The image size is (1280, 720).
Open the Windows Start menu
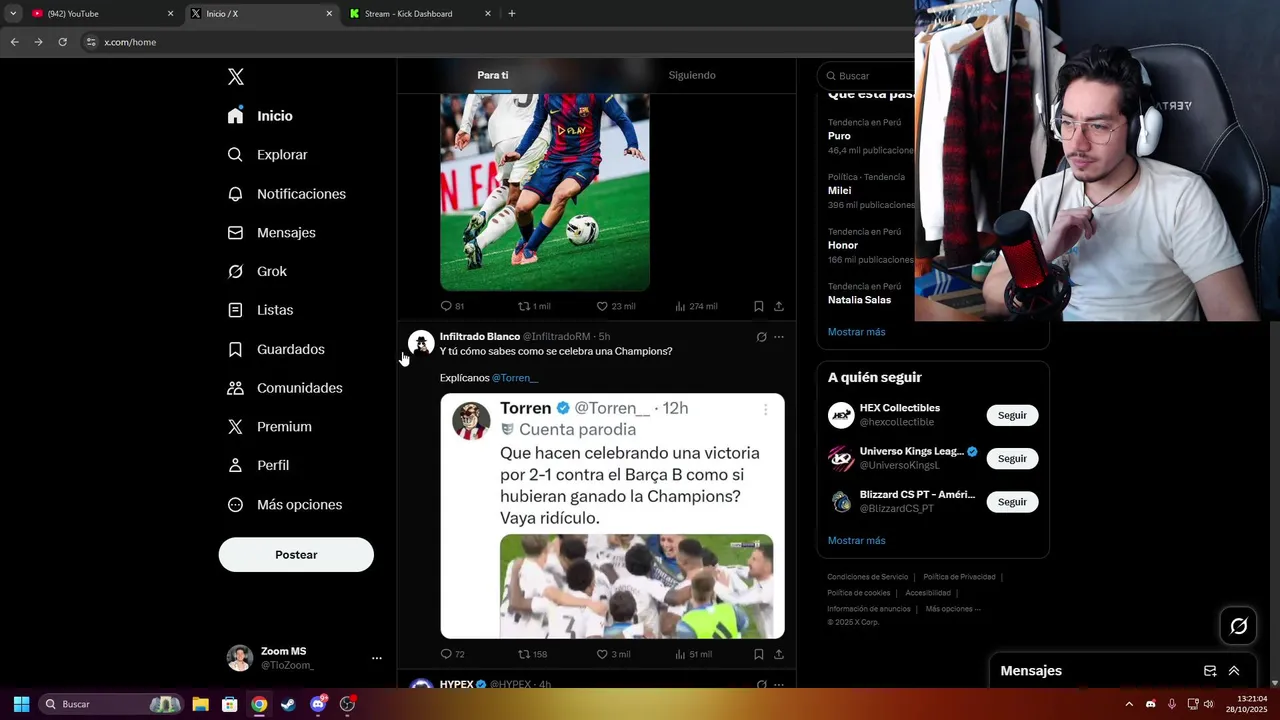pos(21,704)
